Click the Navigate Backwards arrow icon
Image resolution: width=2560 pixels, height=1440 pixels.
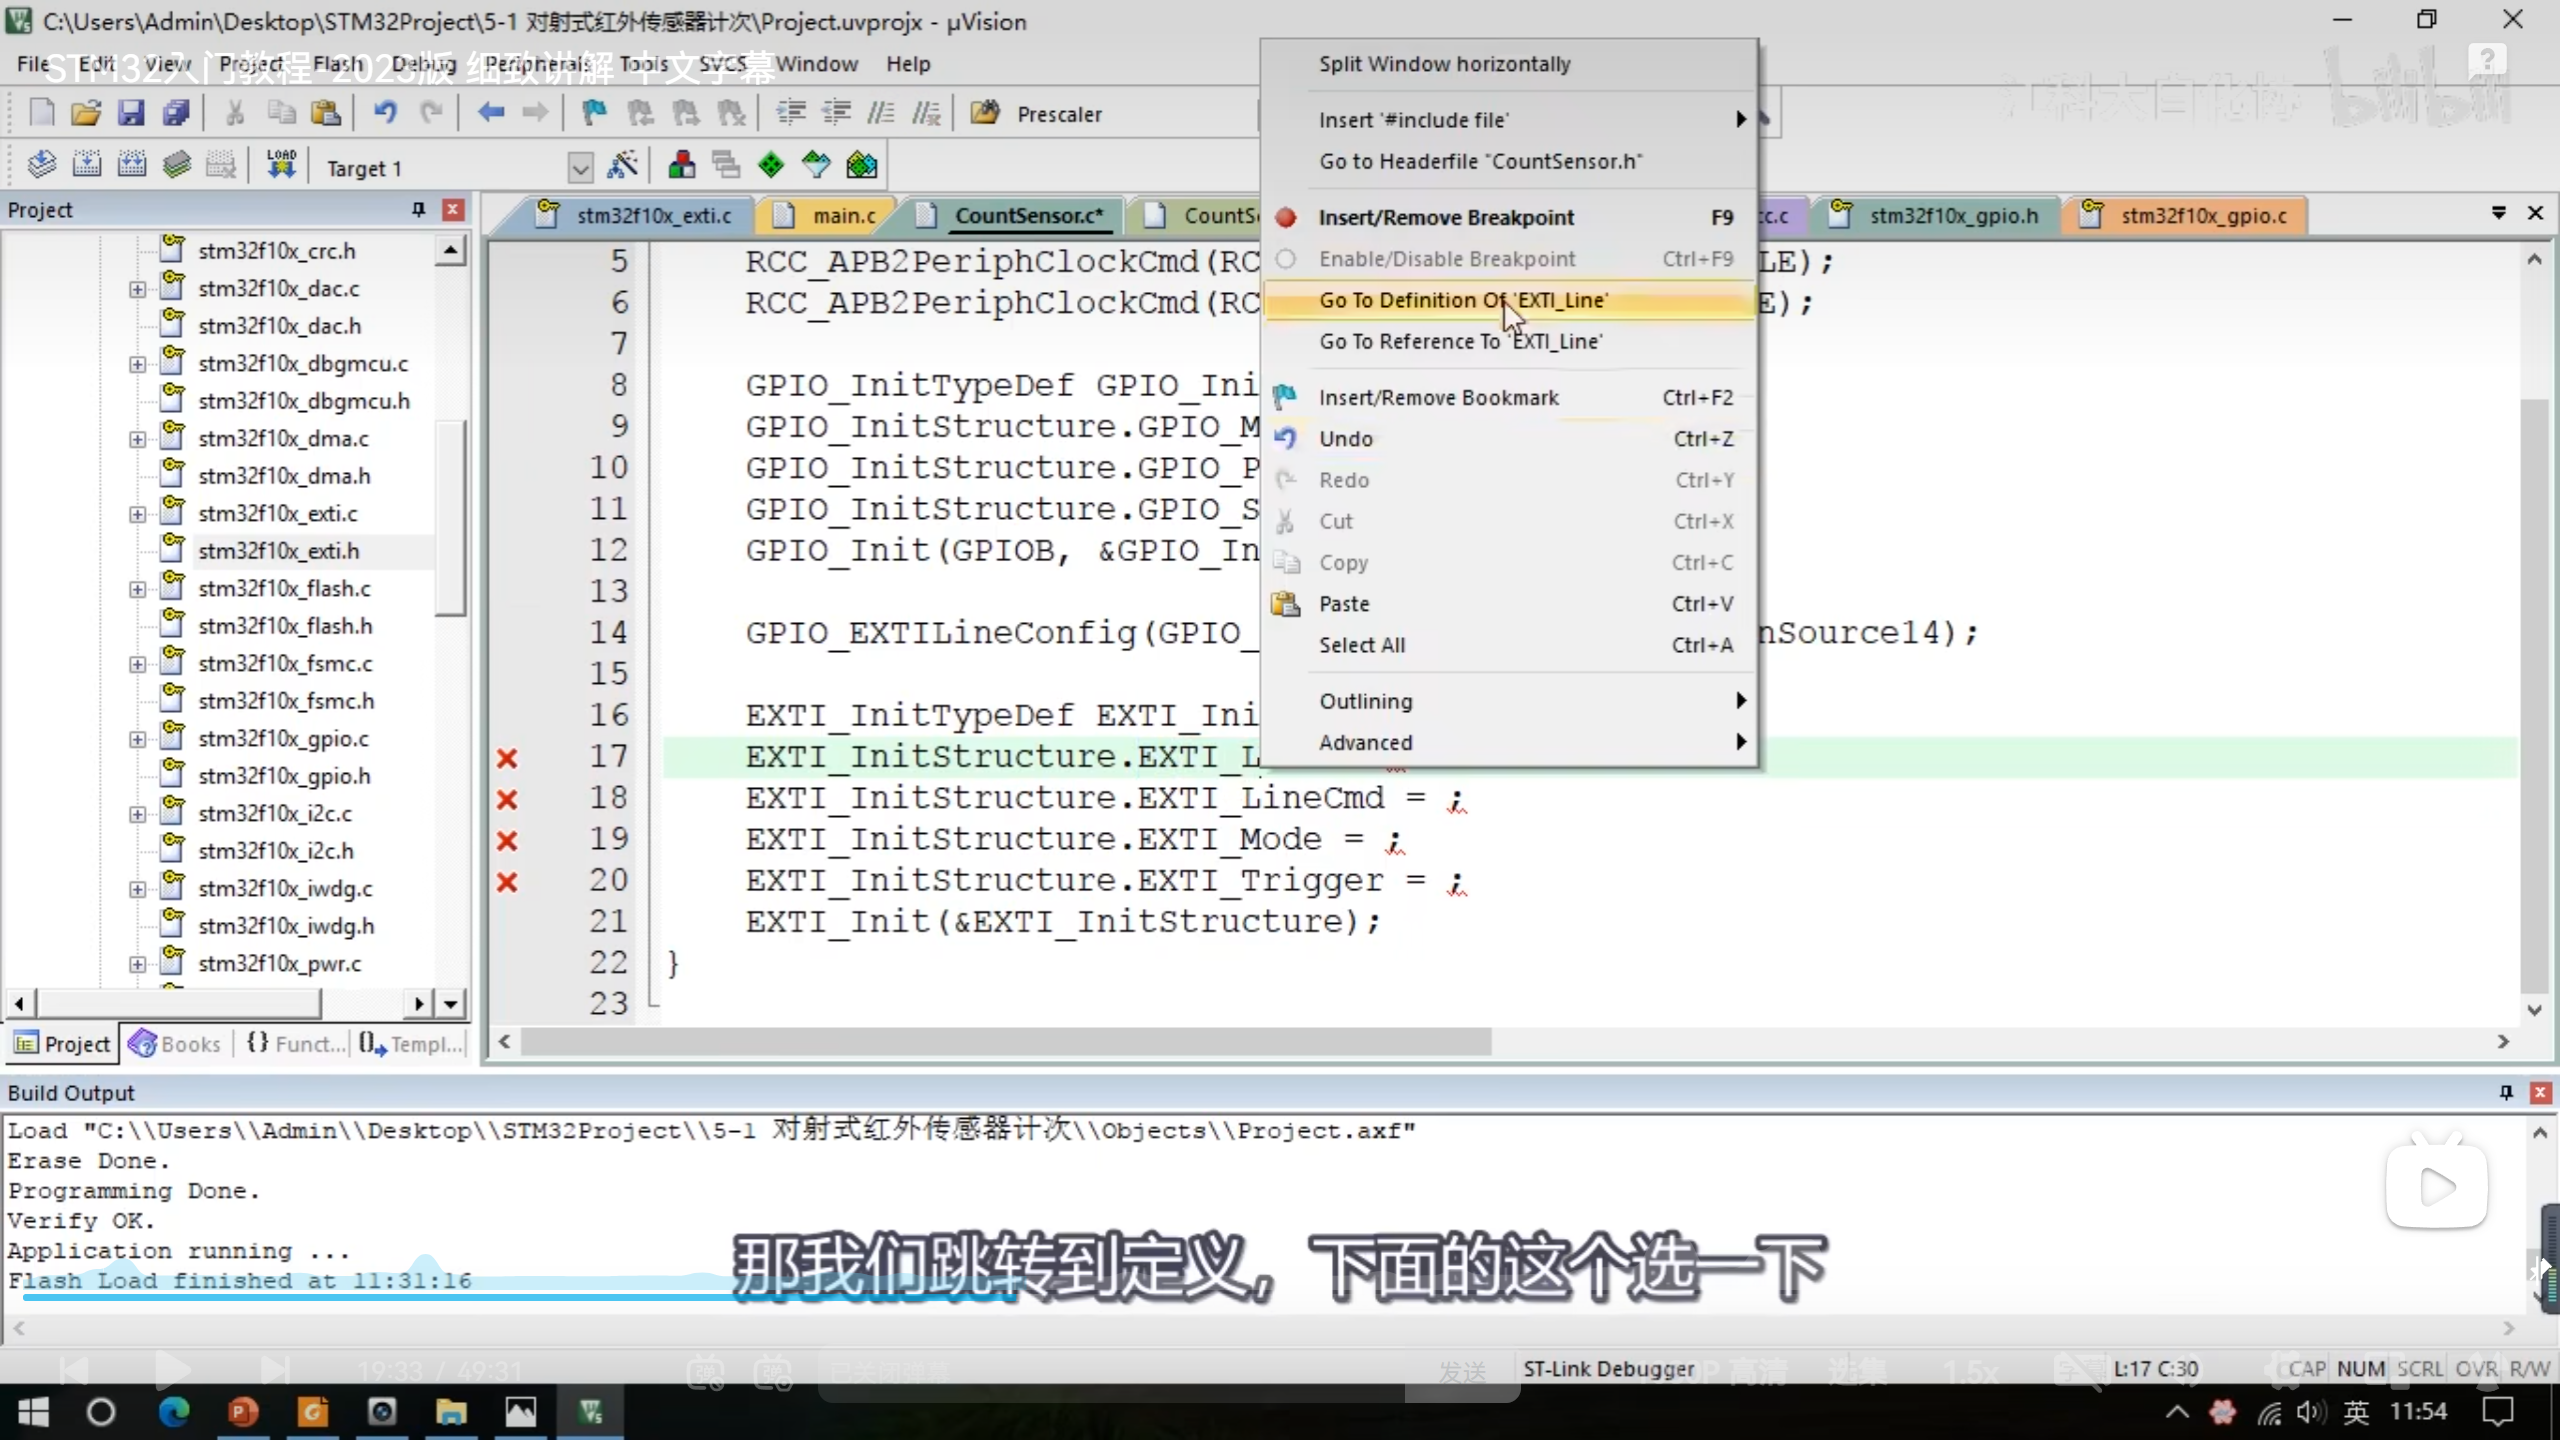[x=490, y=113]
